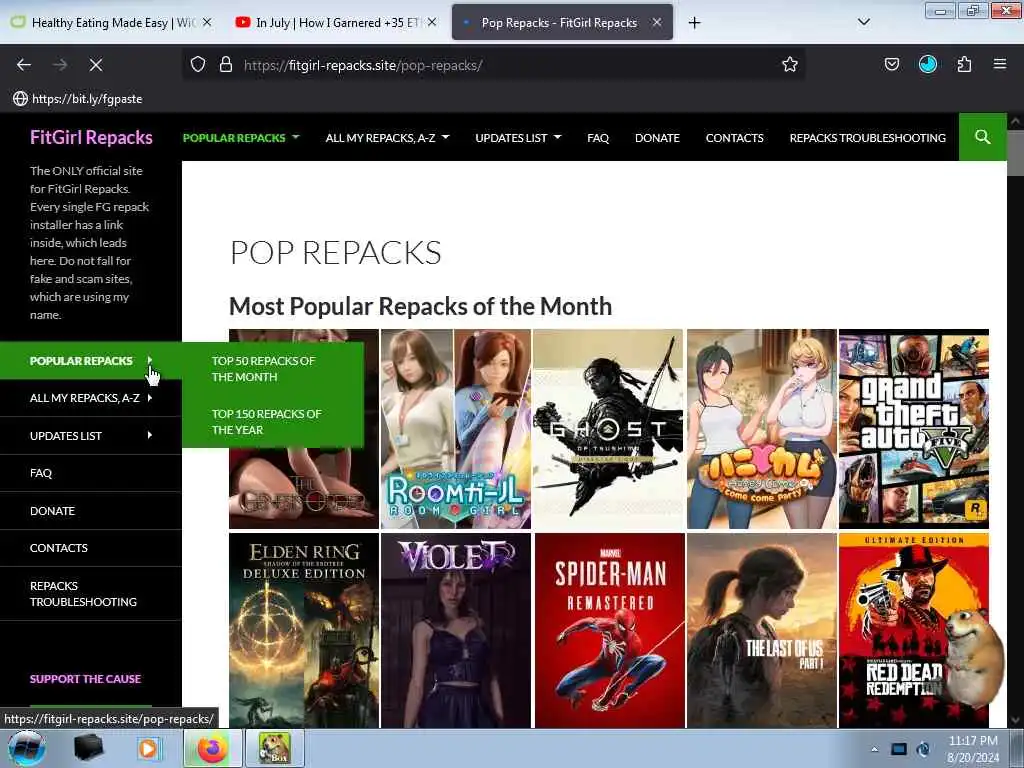Open the Spider-Man Remastered cover

coord(610,630)
